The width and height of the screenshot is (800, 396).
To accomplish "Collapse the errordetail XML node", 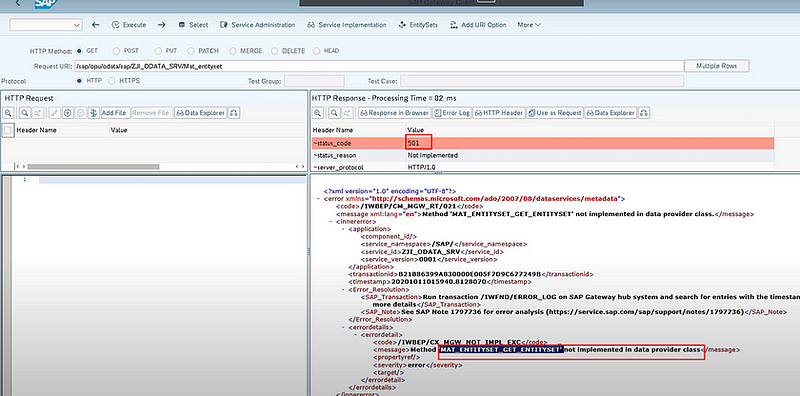I will 355,334.
